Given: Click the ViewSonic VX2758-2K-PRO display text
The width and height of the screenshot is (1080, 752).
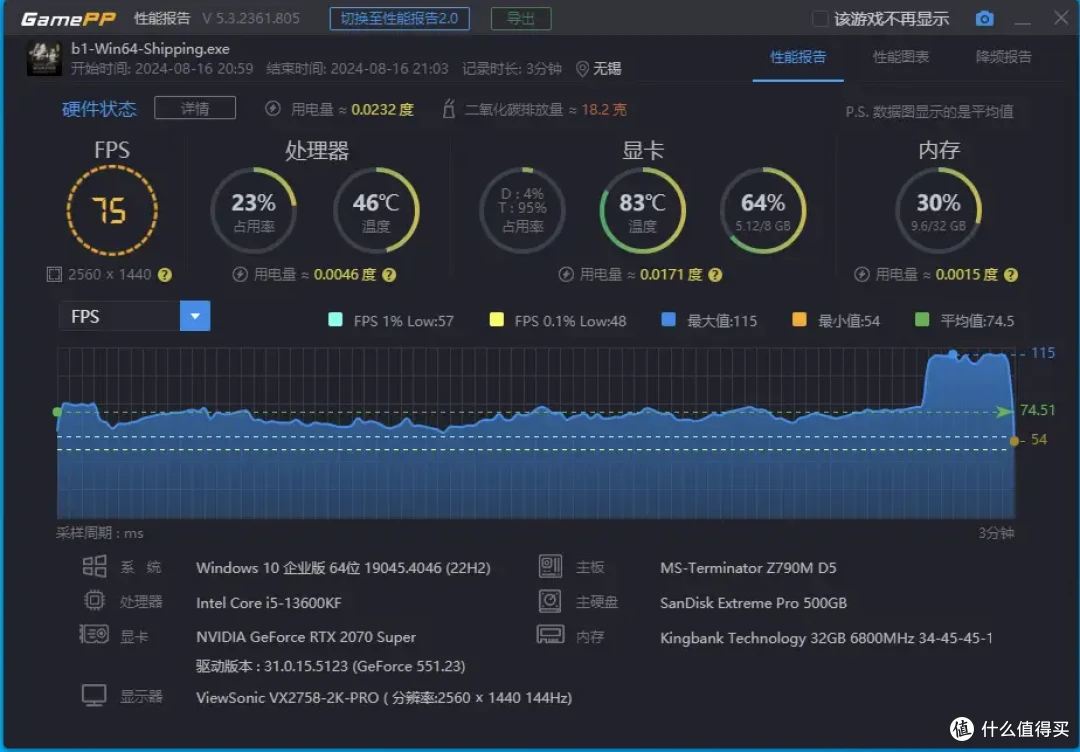Looking at the screenshot, I should click(384, 698).
